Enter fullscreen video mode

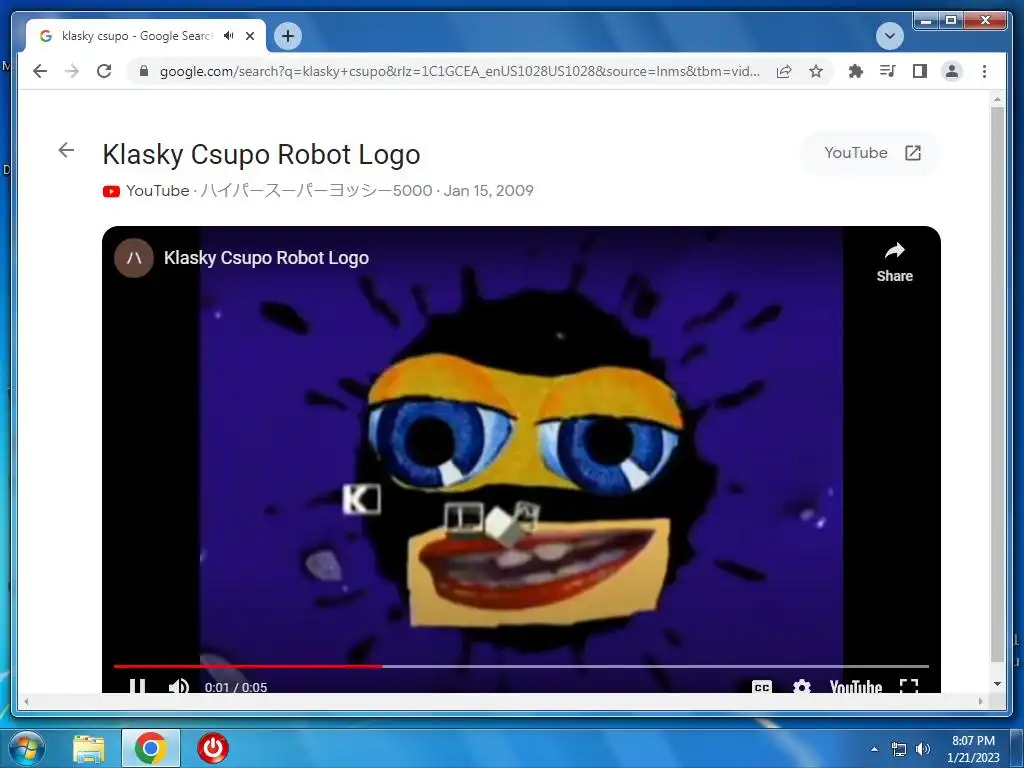pos(909,686)
